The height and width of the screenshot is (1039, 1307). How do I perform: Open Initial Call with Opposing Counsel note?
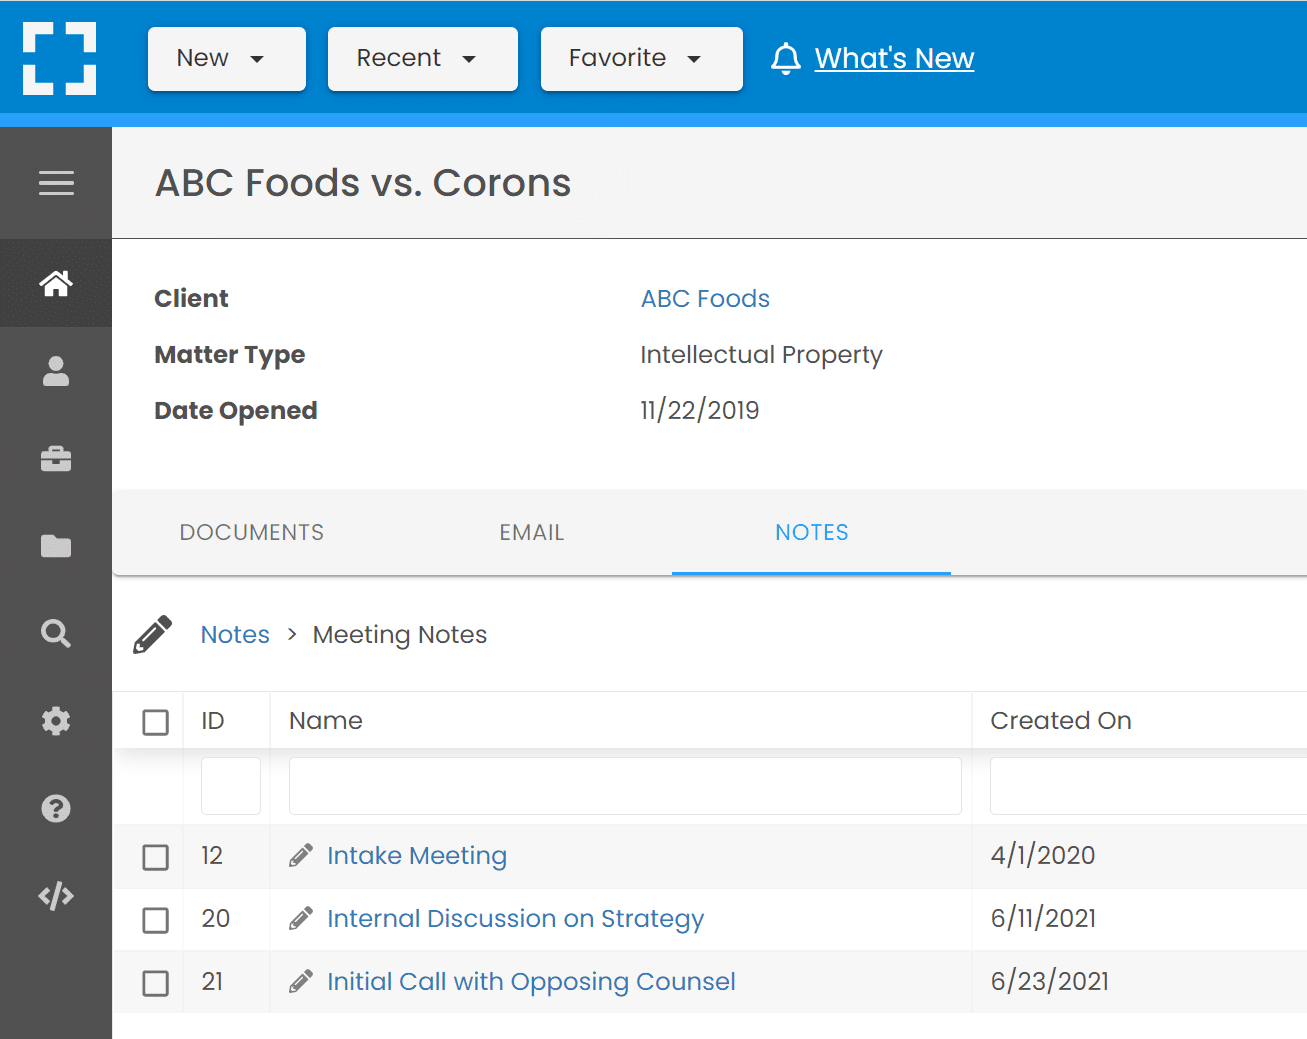click(531, 982)
